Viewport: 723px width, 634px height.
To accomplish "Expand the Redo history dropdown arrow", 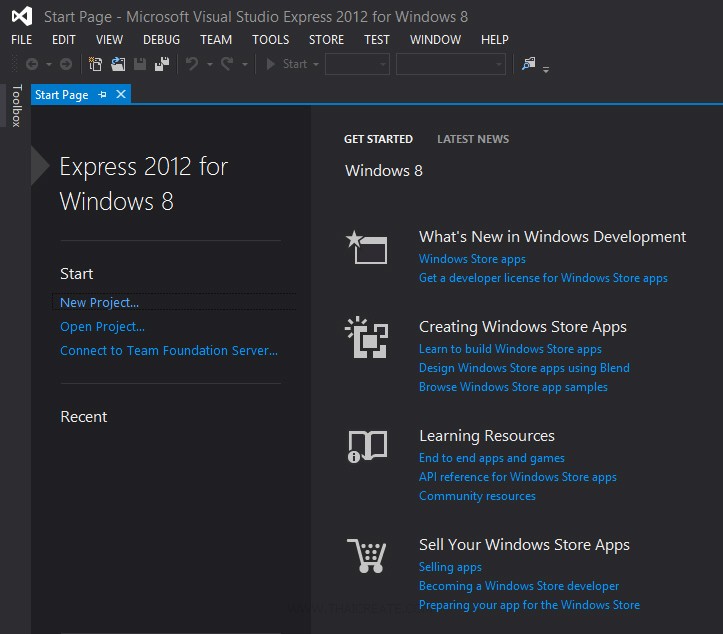I will (245, 65).
